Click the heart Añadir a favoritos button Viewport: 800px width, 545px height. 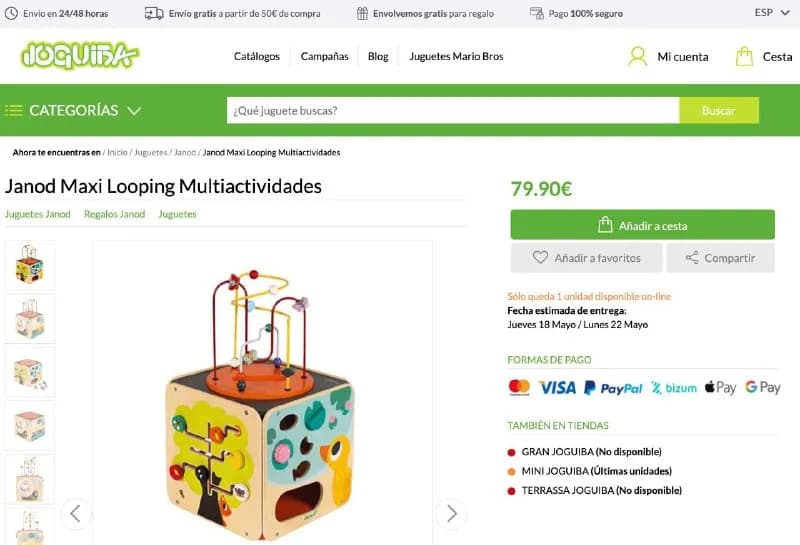point(586,258)
